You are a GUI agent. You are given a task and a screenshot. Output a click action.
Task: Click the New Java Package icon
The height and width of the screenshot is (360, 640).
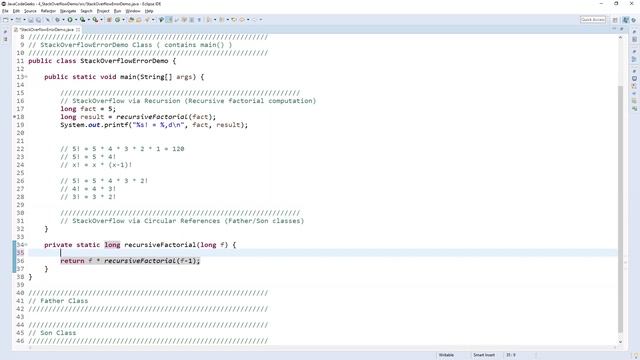click(109, 20)
